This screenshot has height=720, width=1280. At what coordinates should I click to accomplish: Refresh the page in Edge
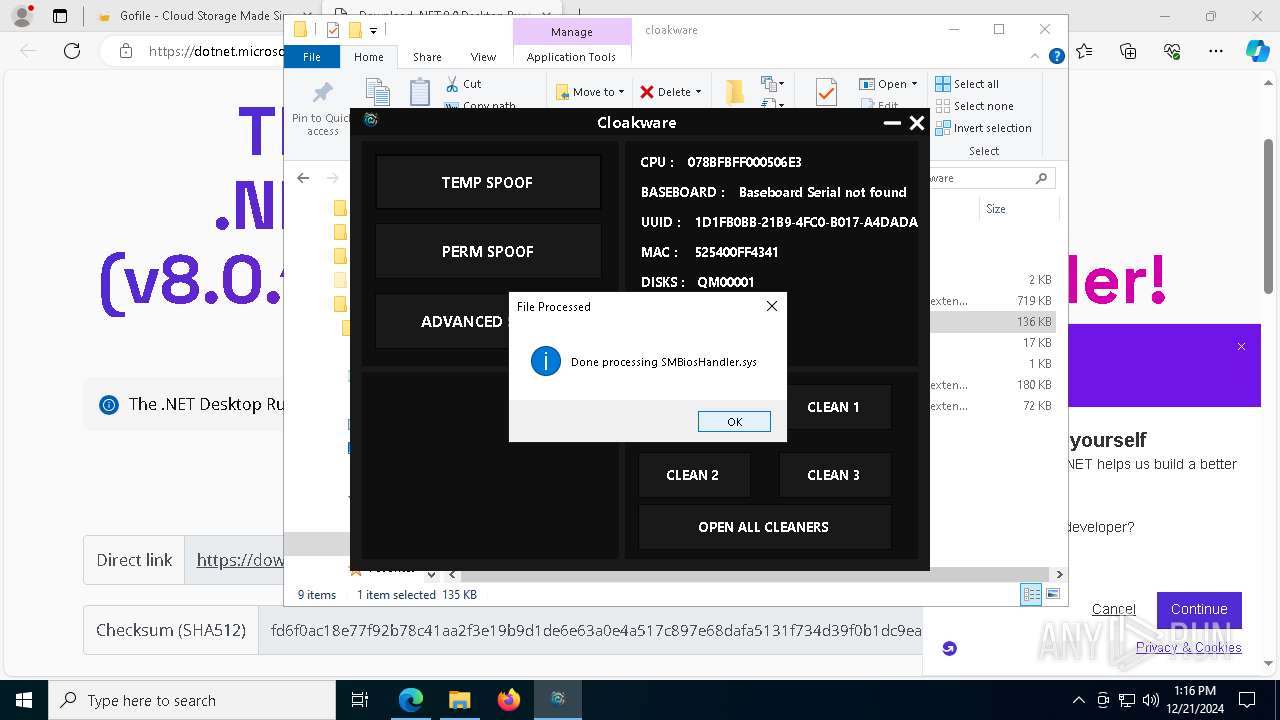pyautogui.click(x=72, y=51)
